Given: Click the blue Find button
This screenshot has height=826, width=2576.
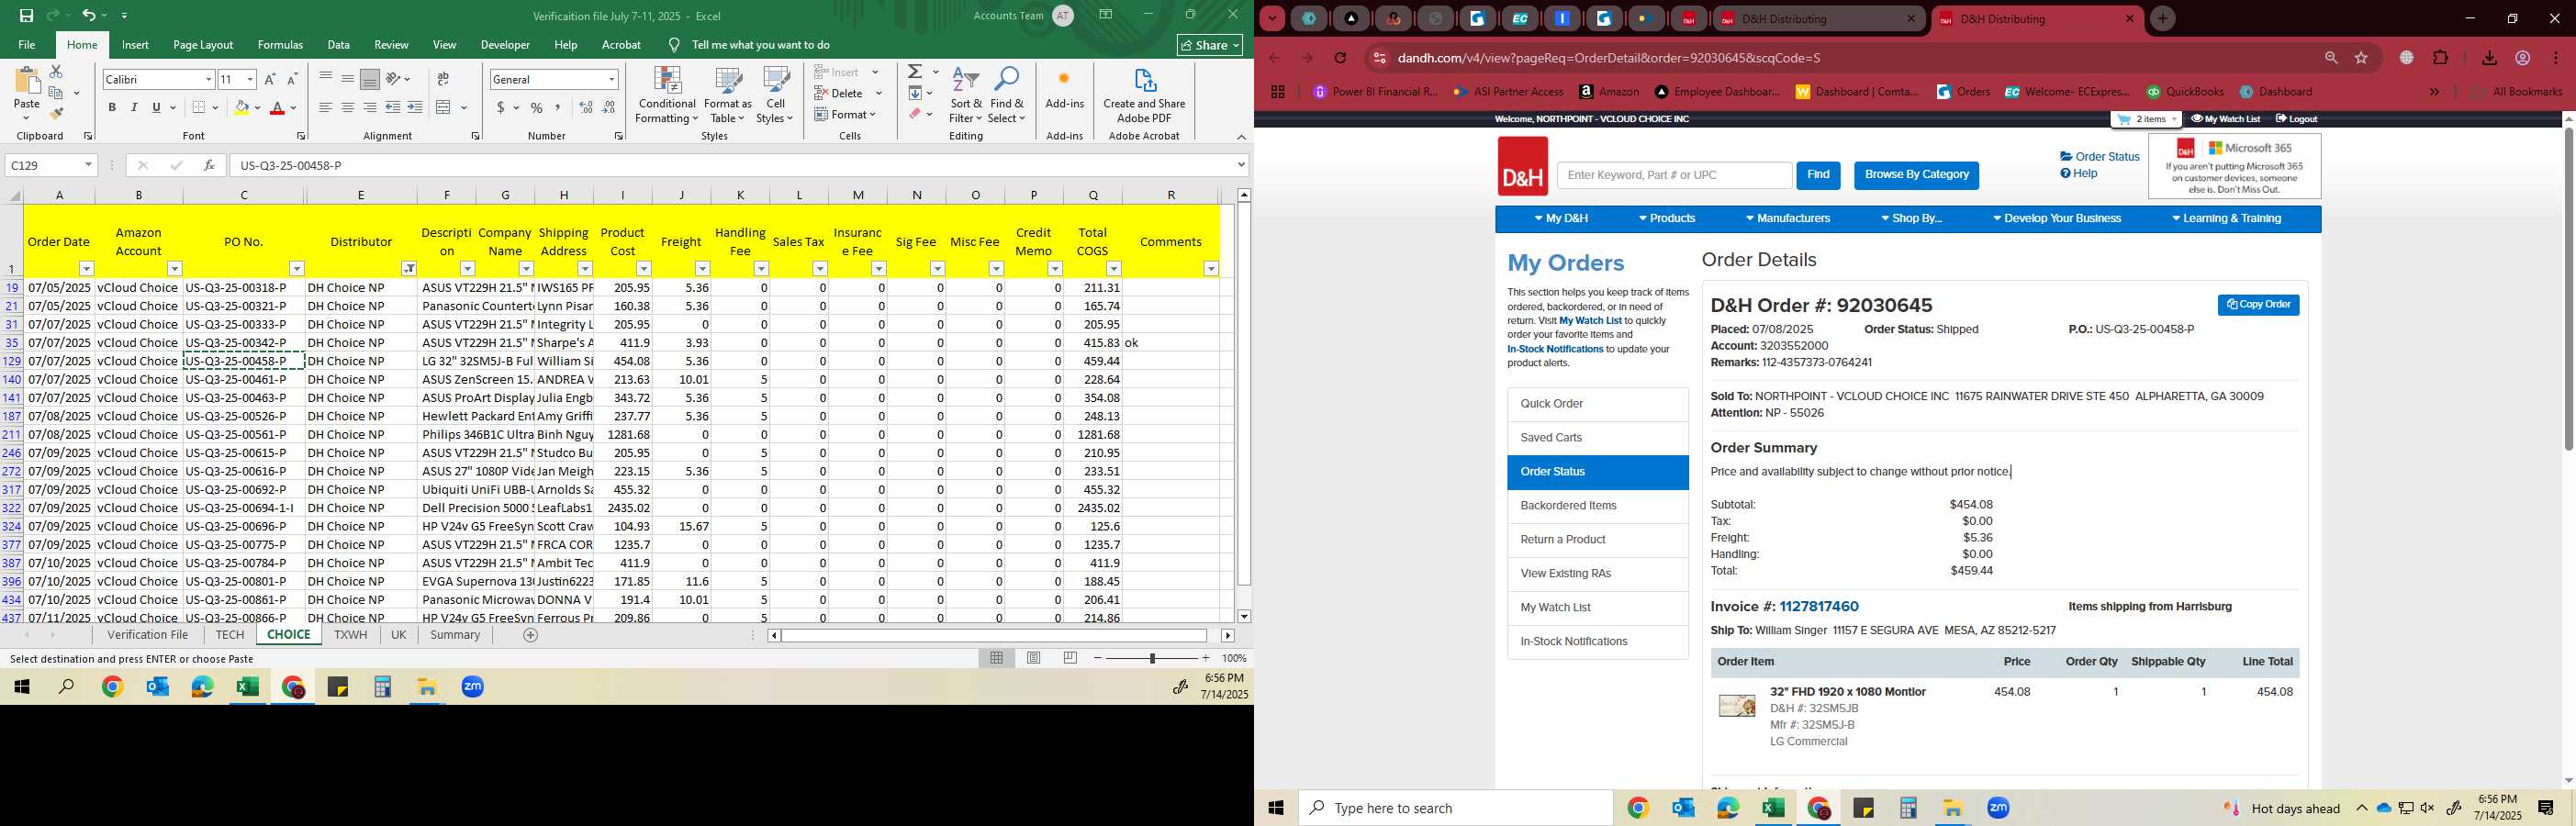Looking at the screenshot, I should tap(1818, 175).
